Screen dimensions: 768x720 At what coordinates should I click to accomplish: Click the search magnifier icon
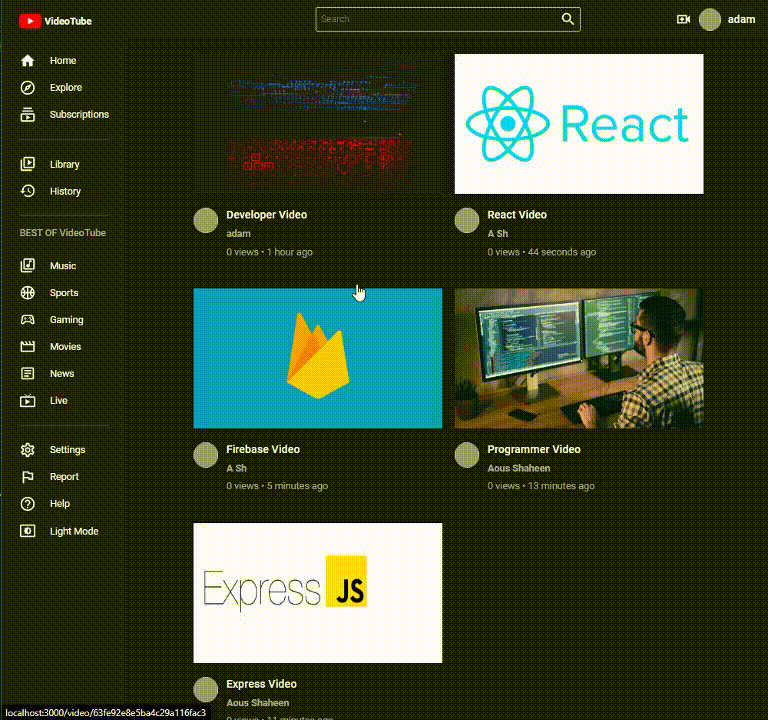(568, 19)
